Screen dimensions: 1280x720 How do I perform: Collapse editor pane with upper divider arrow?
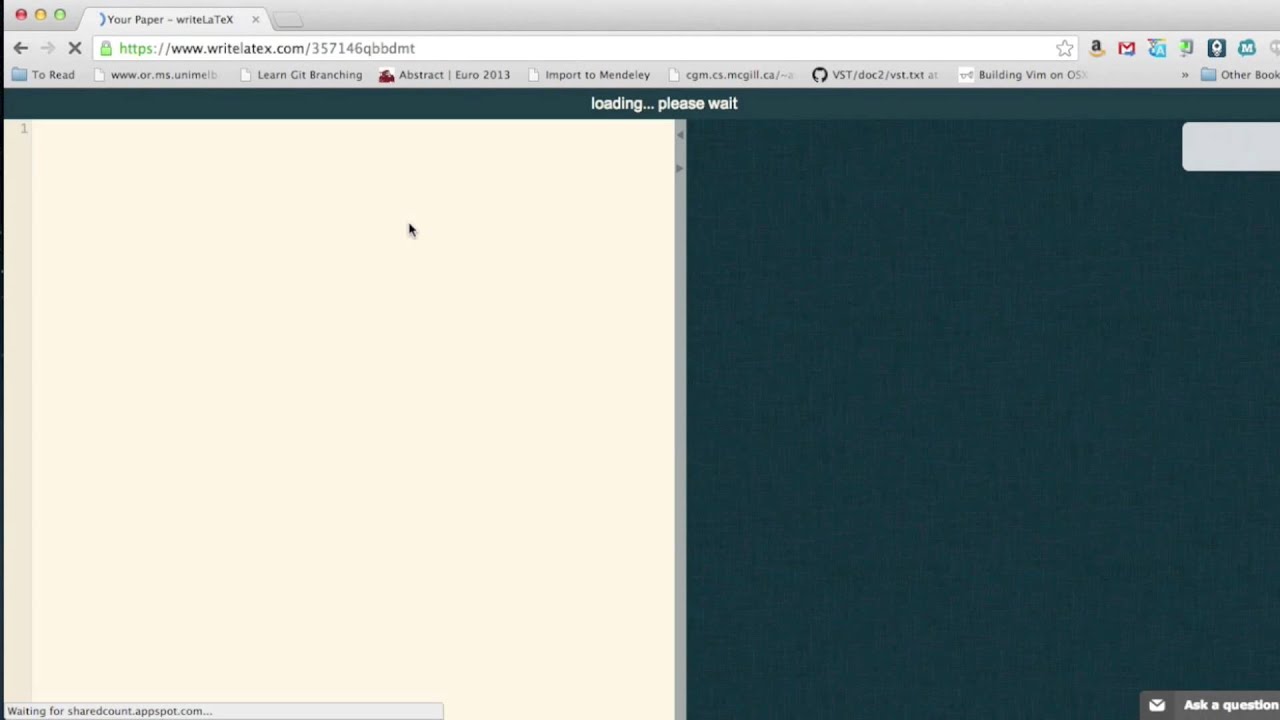[680, 134]
